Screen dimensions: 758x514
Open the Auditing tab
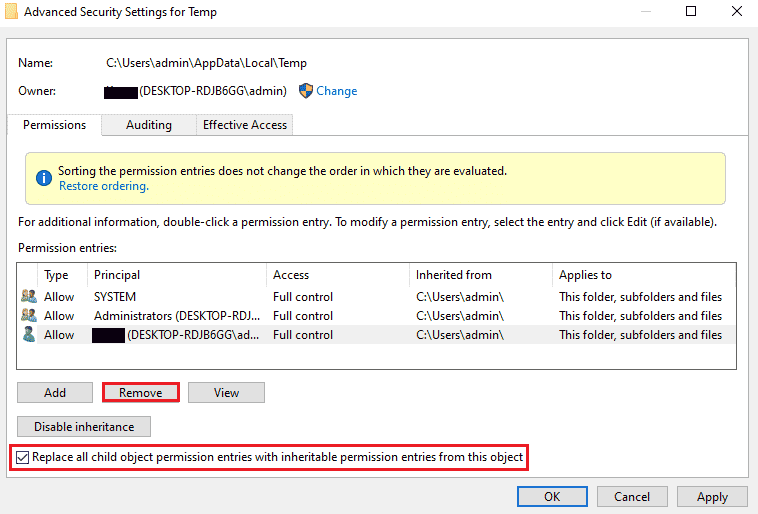click(x=149, y=125)
